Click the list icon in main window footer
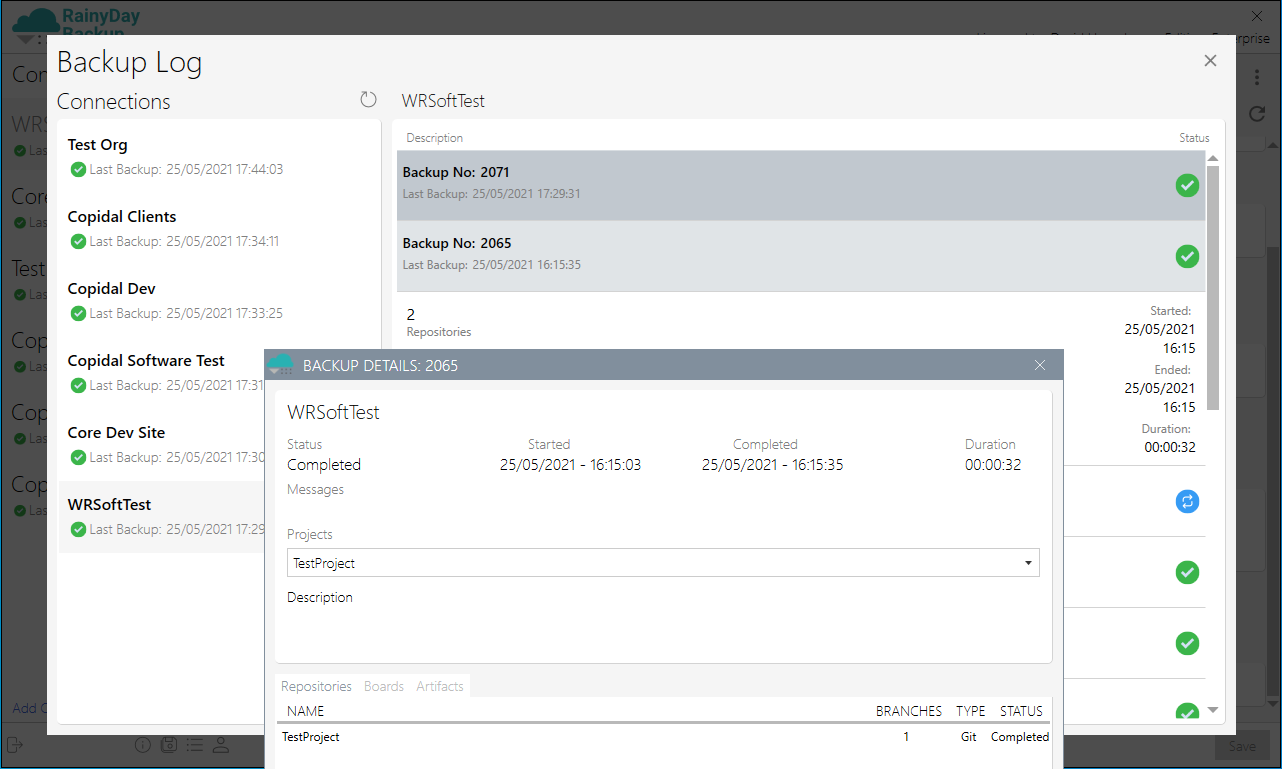 (x=195, y=745)
